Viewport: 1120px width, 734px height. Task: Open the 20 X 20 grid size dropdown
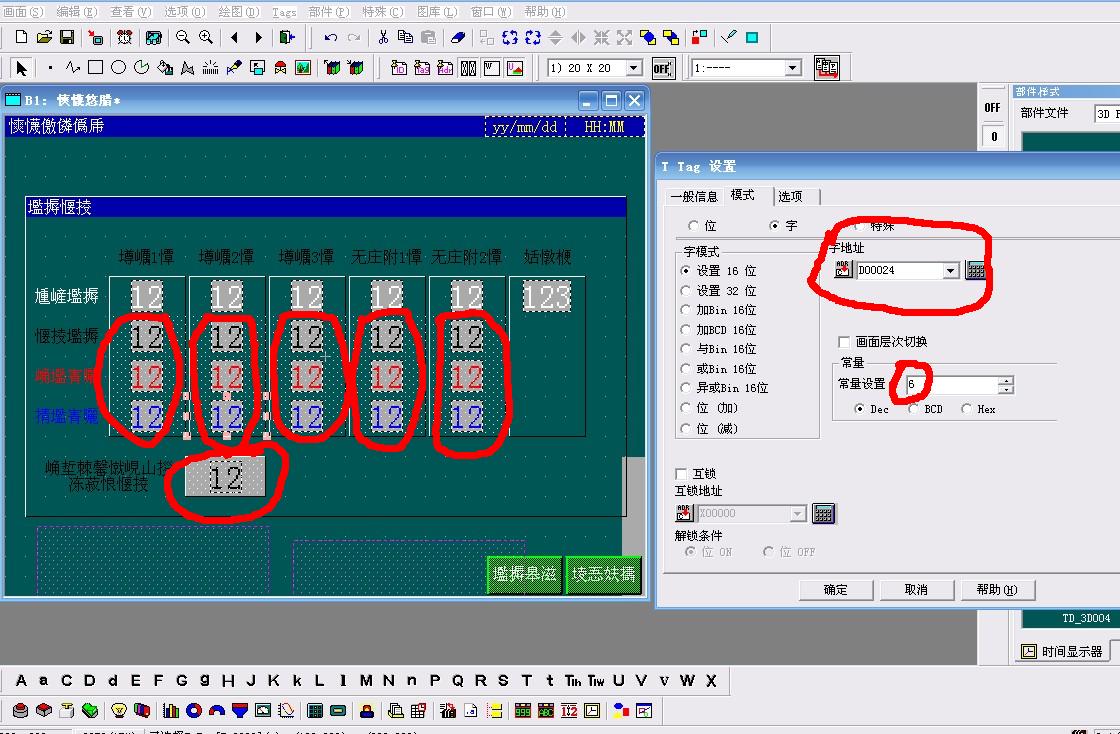633,68
